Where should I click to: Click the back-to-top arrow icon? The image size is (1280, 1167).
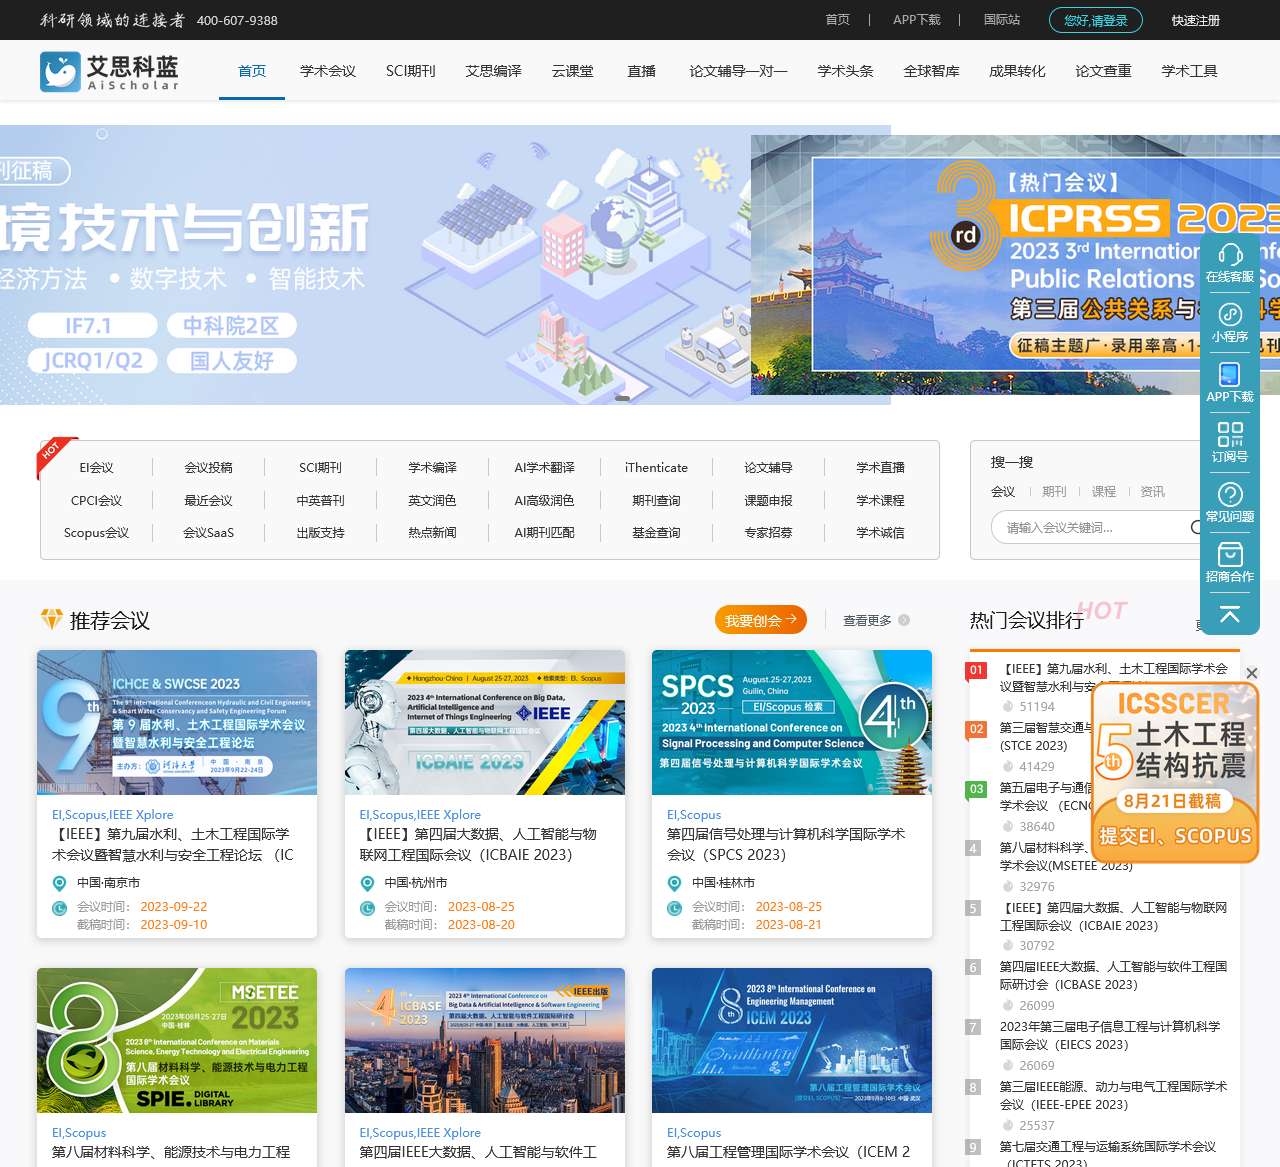click(x=1230, y=614)
